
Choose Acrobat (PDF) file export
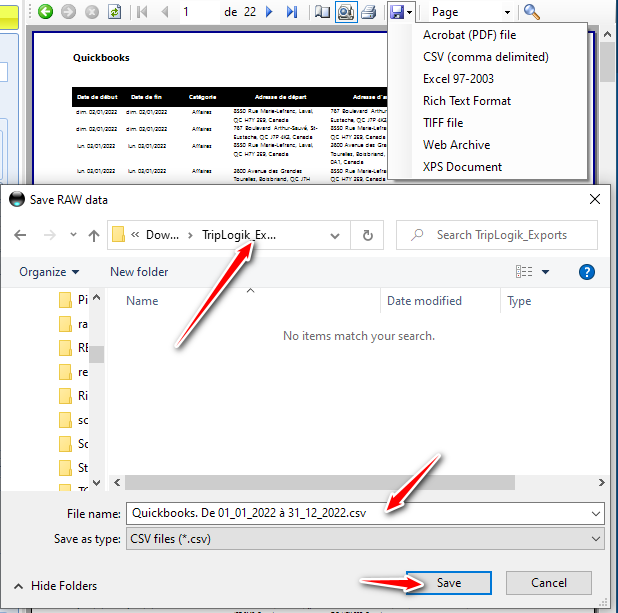pos(469,35)
